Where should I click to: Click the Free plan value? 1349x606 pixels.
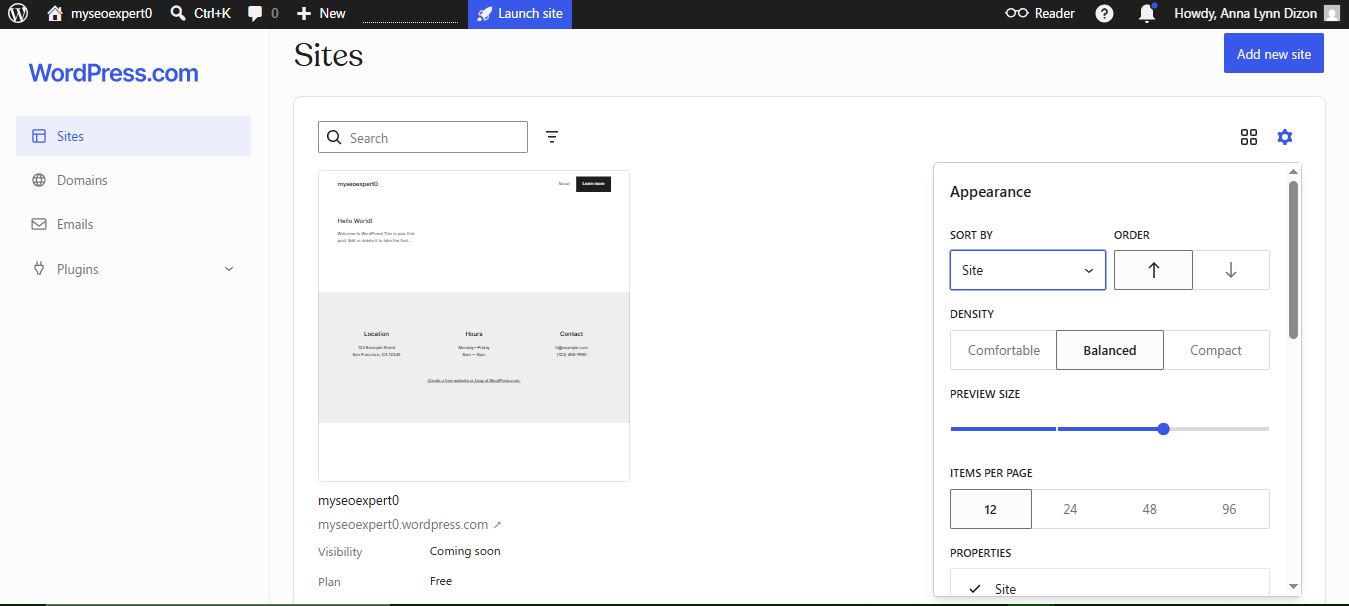[441, 581]
